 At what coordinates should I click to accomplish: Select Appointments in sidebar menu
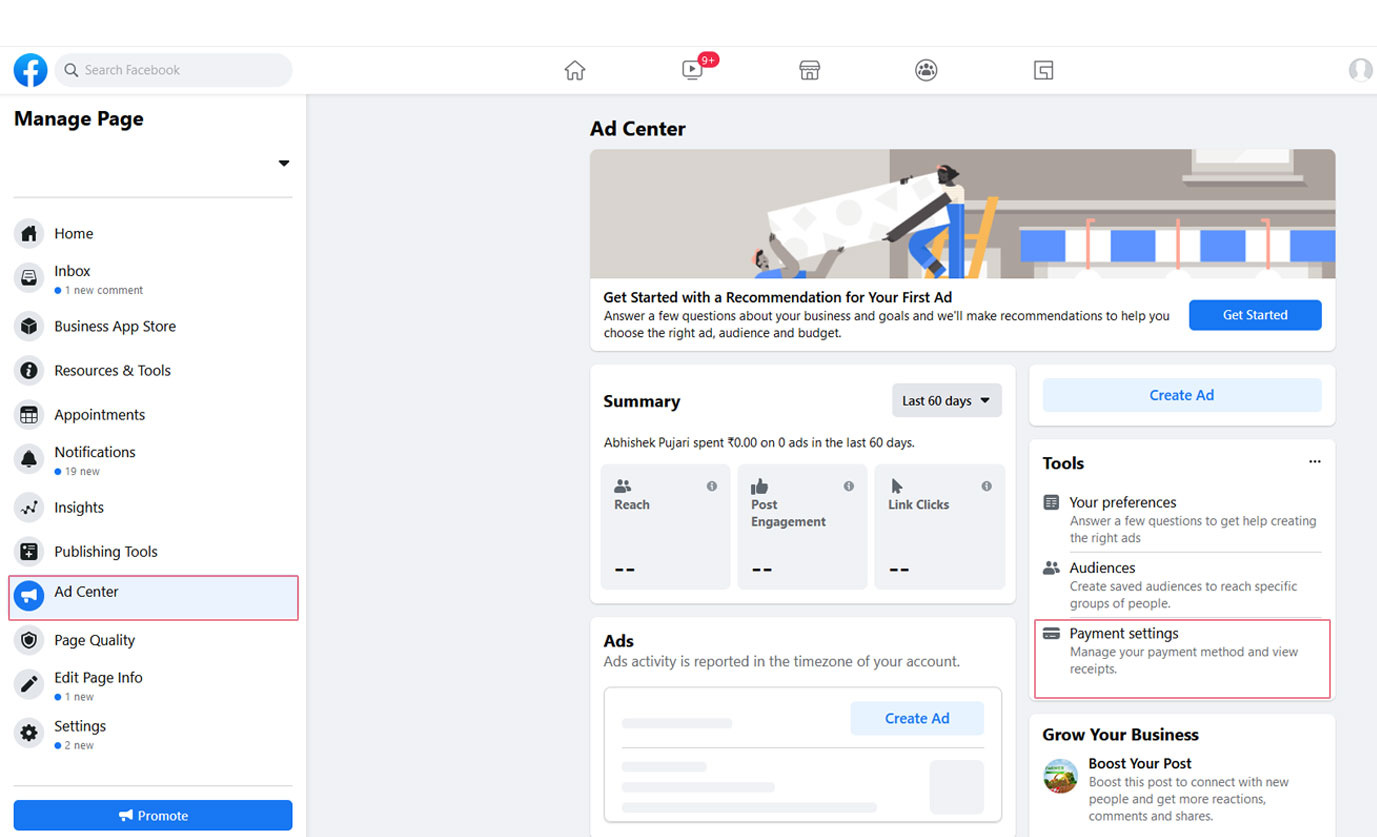pyautogui.click(x=100, y=414)
